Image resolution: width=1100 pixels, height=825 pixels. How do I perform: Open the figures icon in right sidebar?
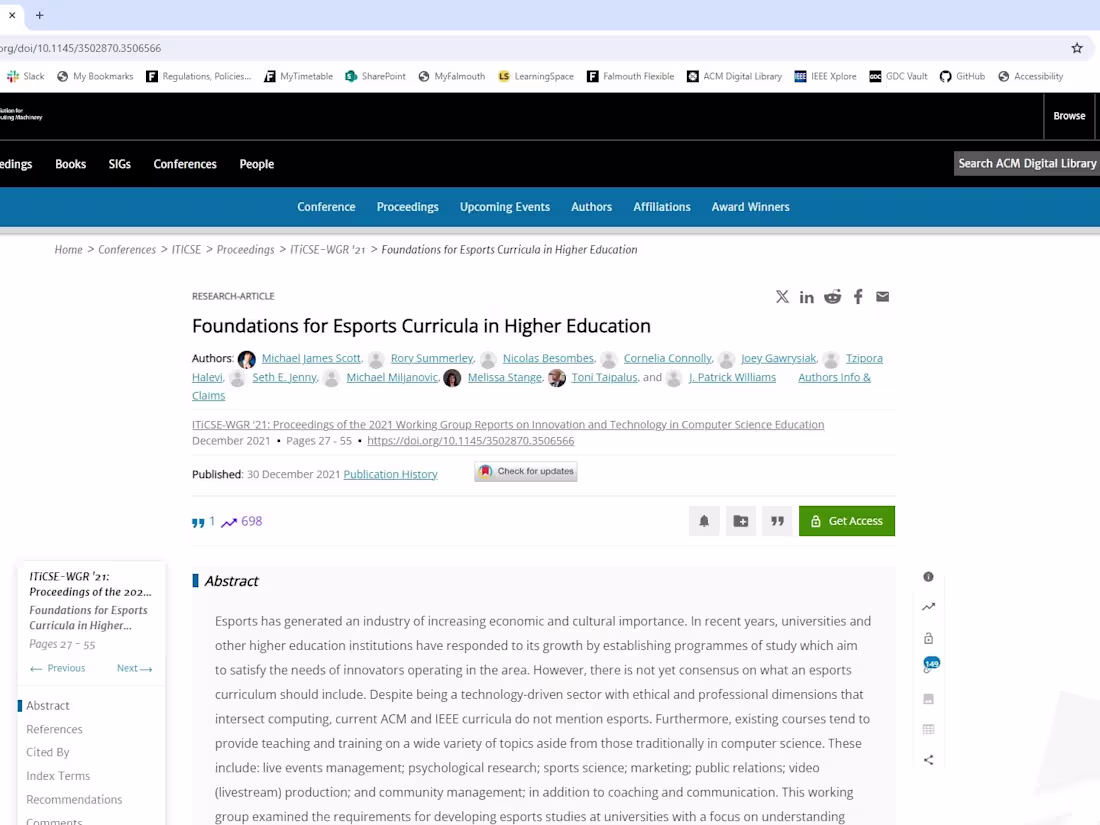(928, 698)
